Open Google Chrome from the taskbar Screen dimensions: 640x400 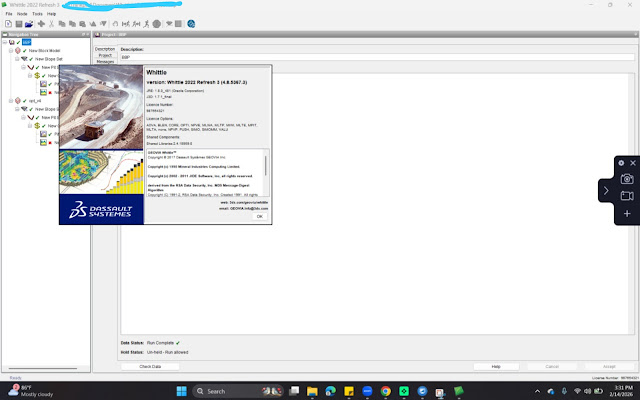[x=385, y=391]
